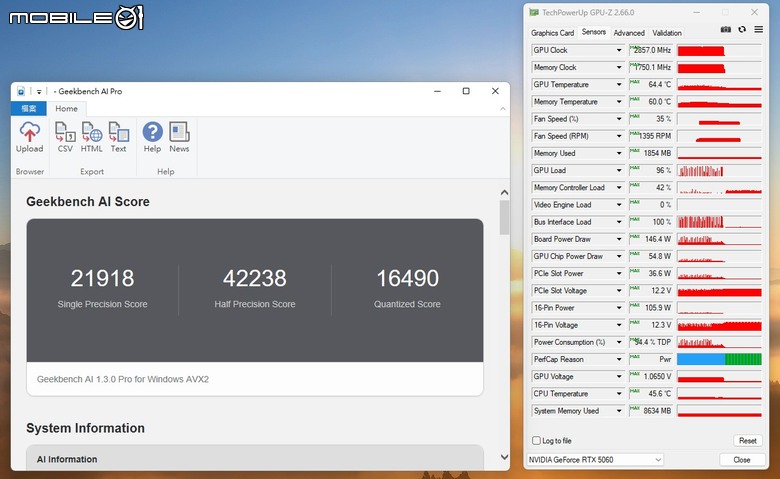Viewport: 780px width, 479px height.
Task: Open Memory Controller Load dropdown
Action: [619, 188]
